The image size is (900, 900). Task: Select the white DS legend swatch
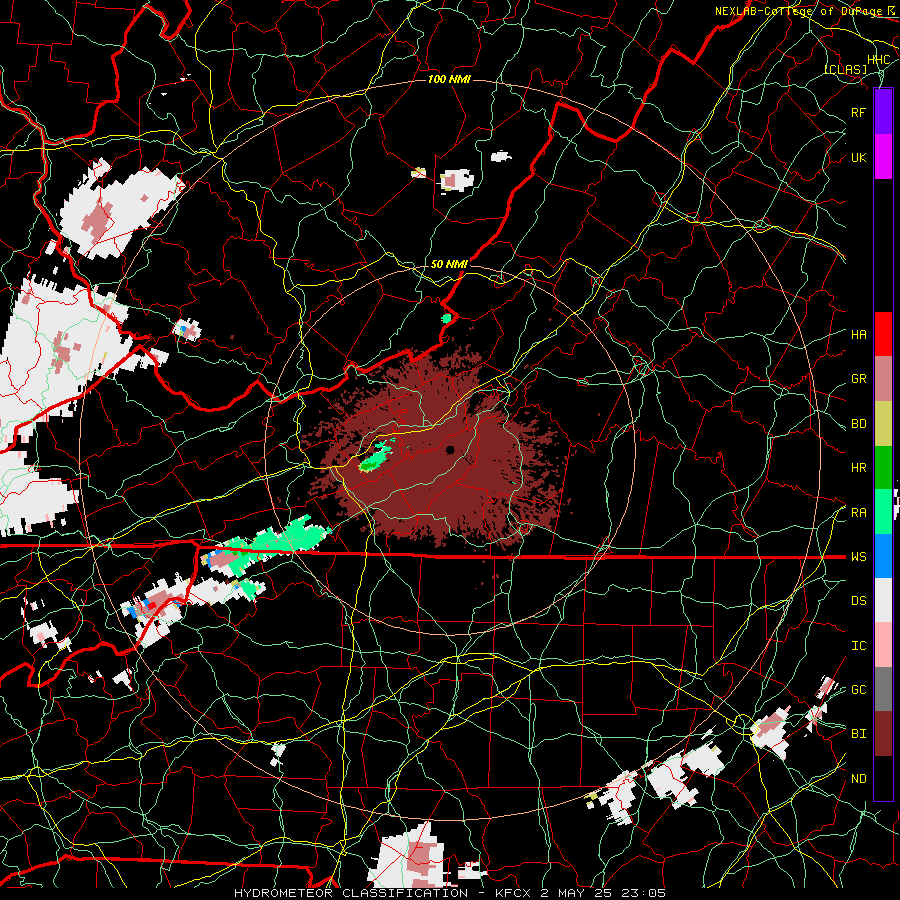tap(883, 600)
